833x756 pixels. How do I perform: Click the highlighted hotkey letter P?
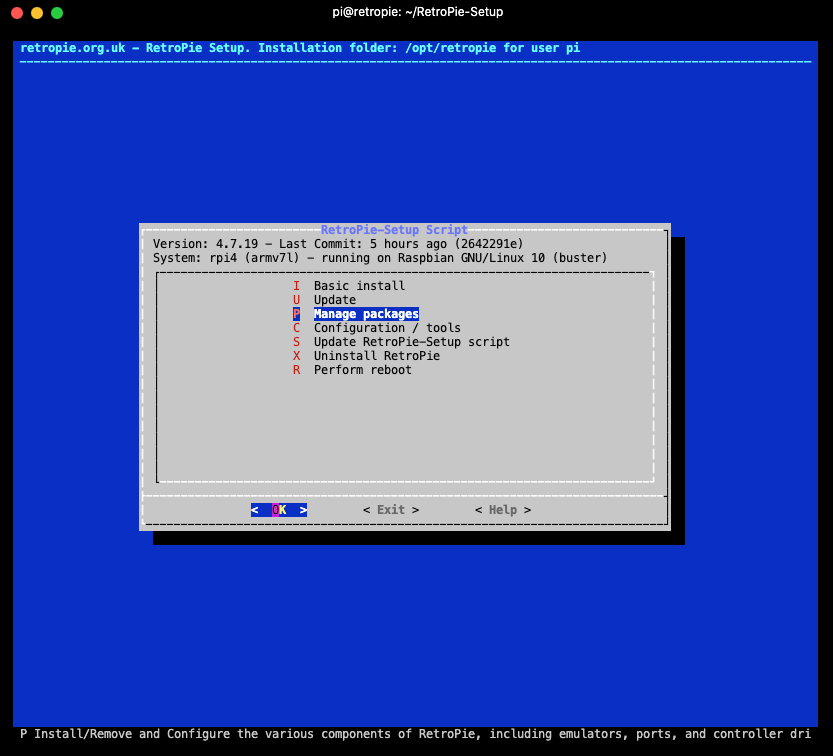(296, 314)
